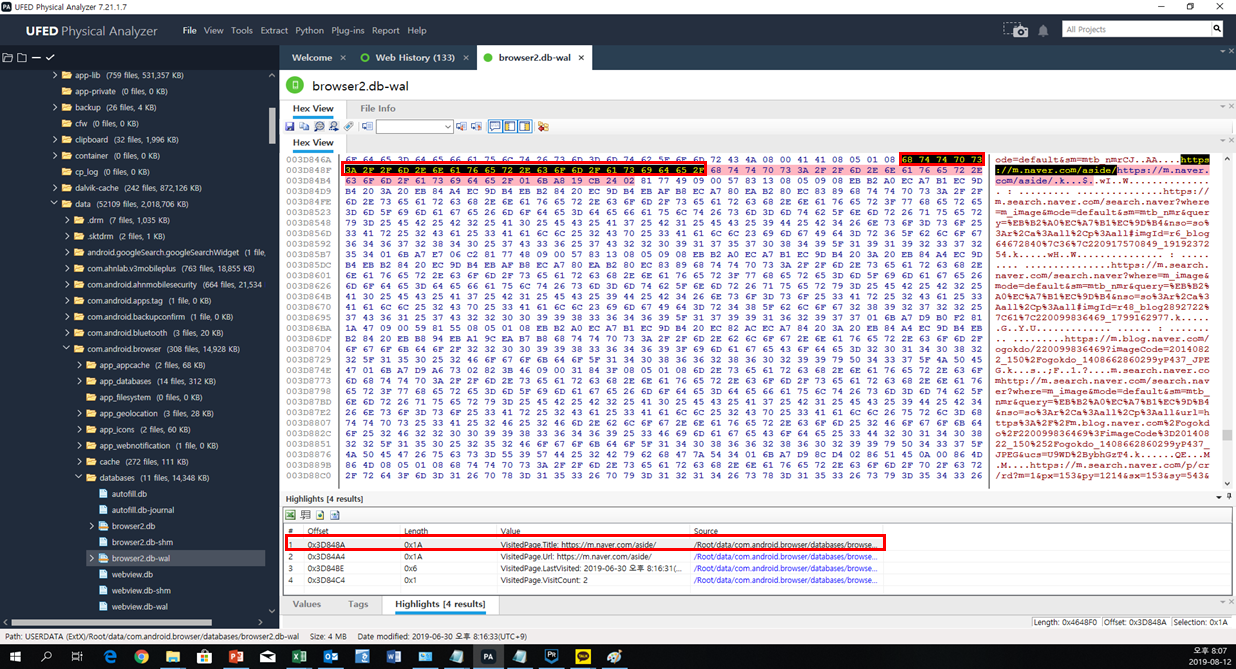Select the Highlights [4 results] tab
The image size is (1236, 669).
[x=440, y=604]
